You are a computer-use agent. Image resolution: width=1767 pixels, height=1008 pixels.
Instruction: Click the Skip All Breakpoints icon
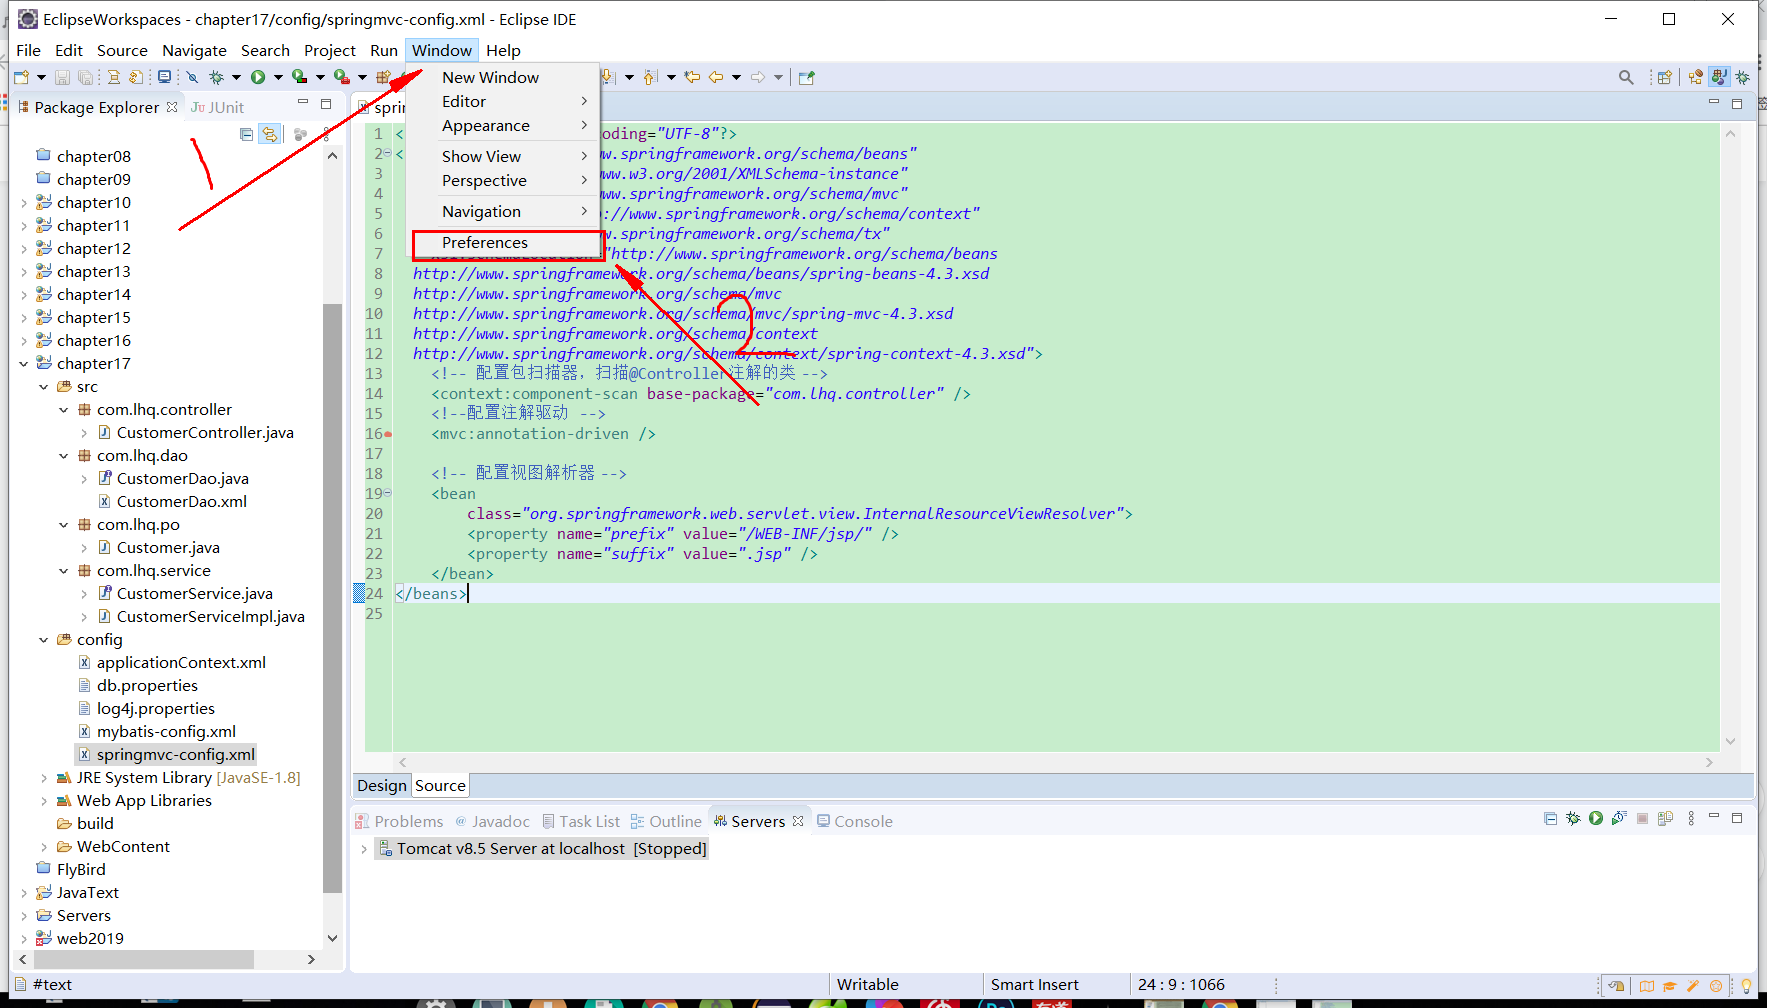(192, 77)
